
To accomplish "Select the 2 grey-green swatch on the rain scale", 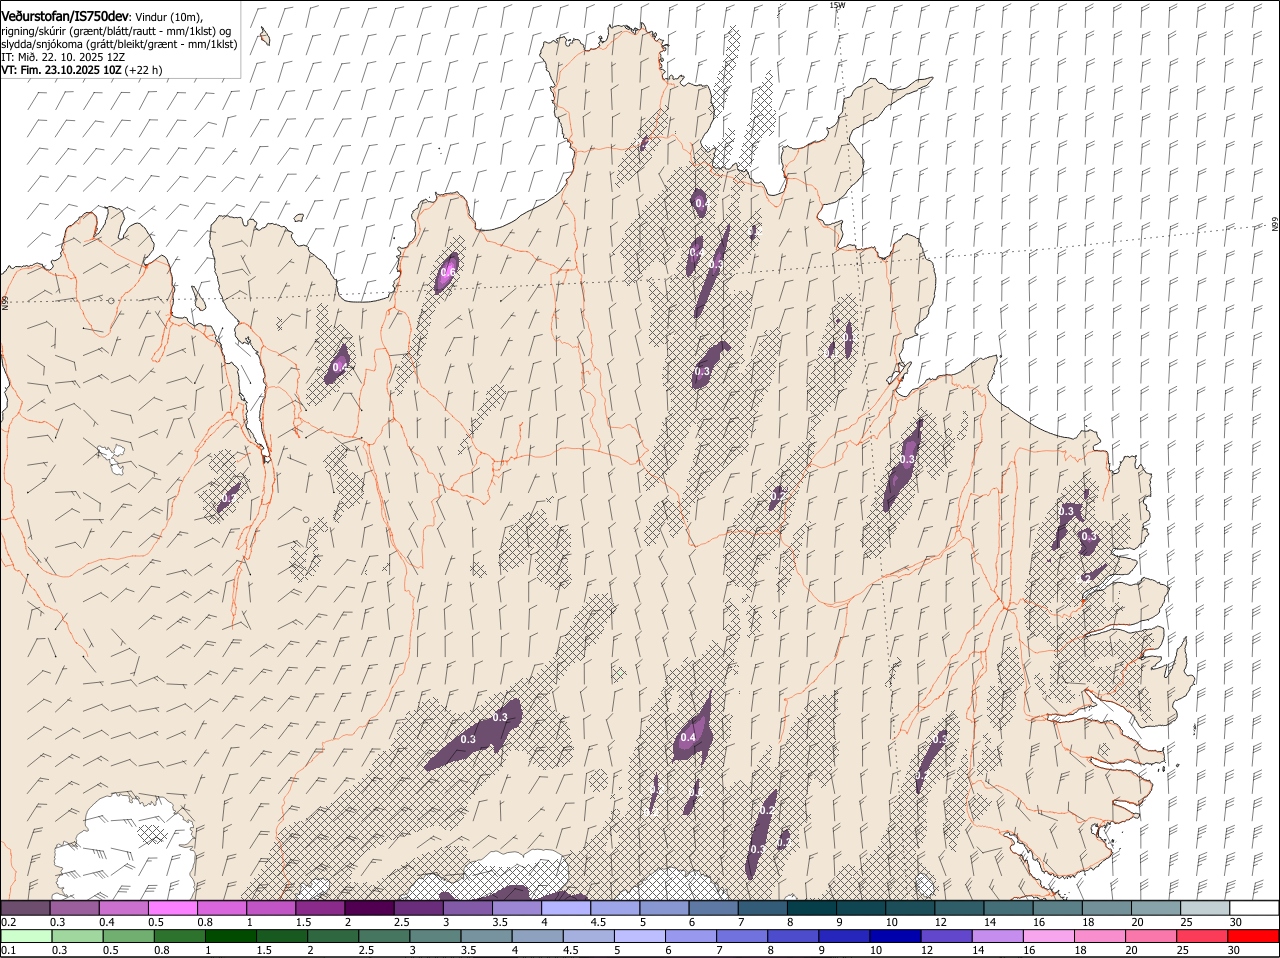I will coord(332,936).
